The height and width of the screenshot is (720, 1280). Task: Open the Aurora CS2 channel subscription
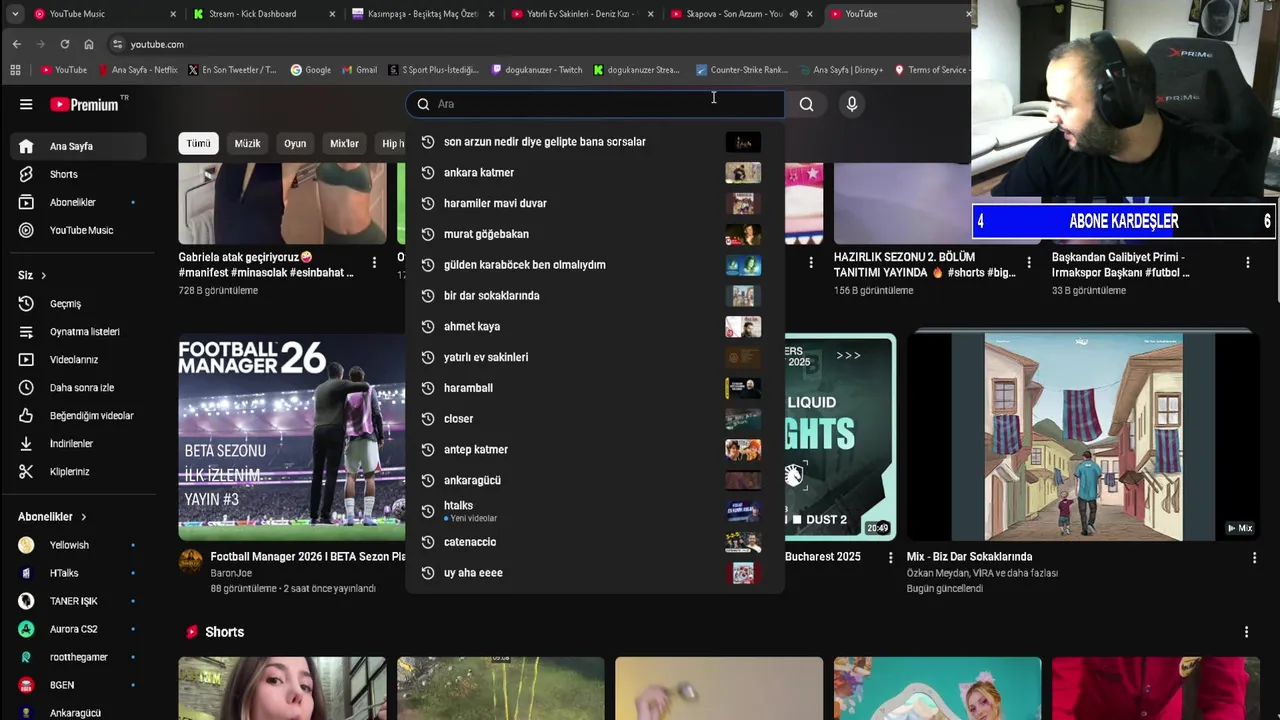78,629
